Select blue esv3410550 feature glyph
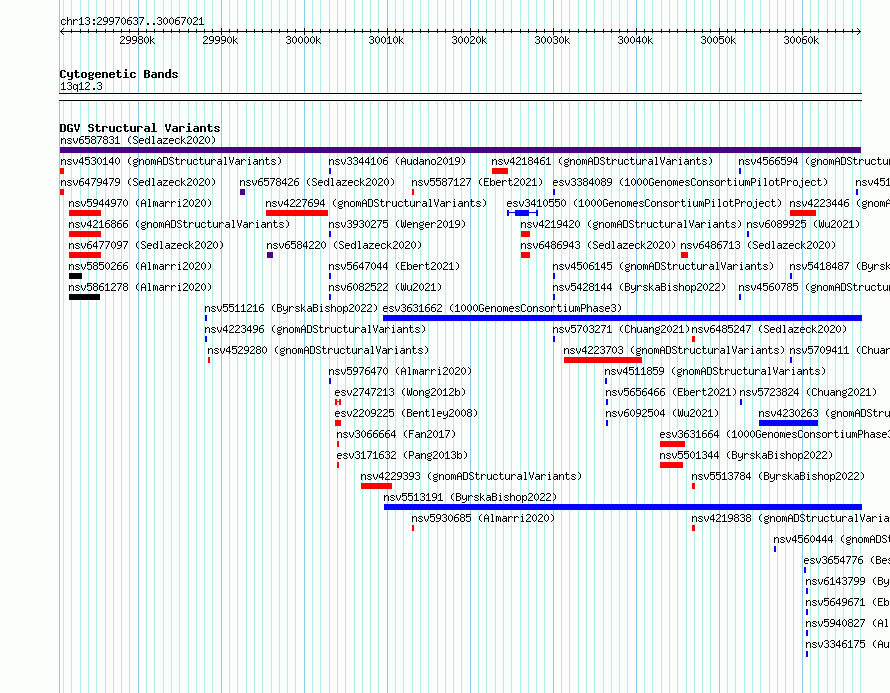 [x=522, y=213]
